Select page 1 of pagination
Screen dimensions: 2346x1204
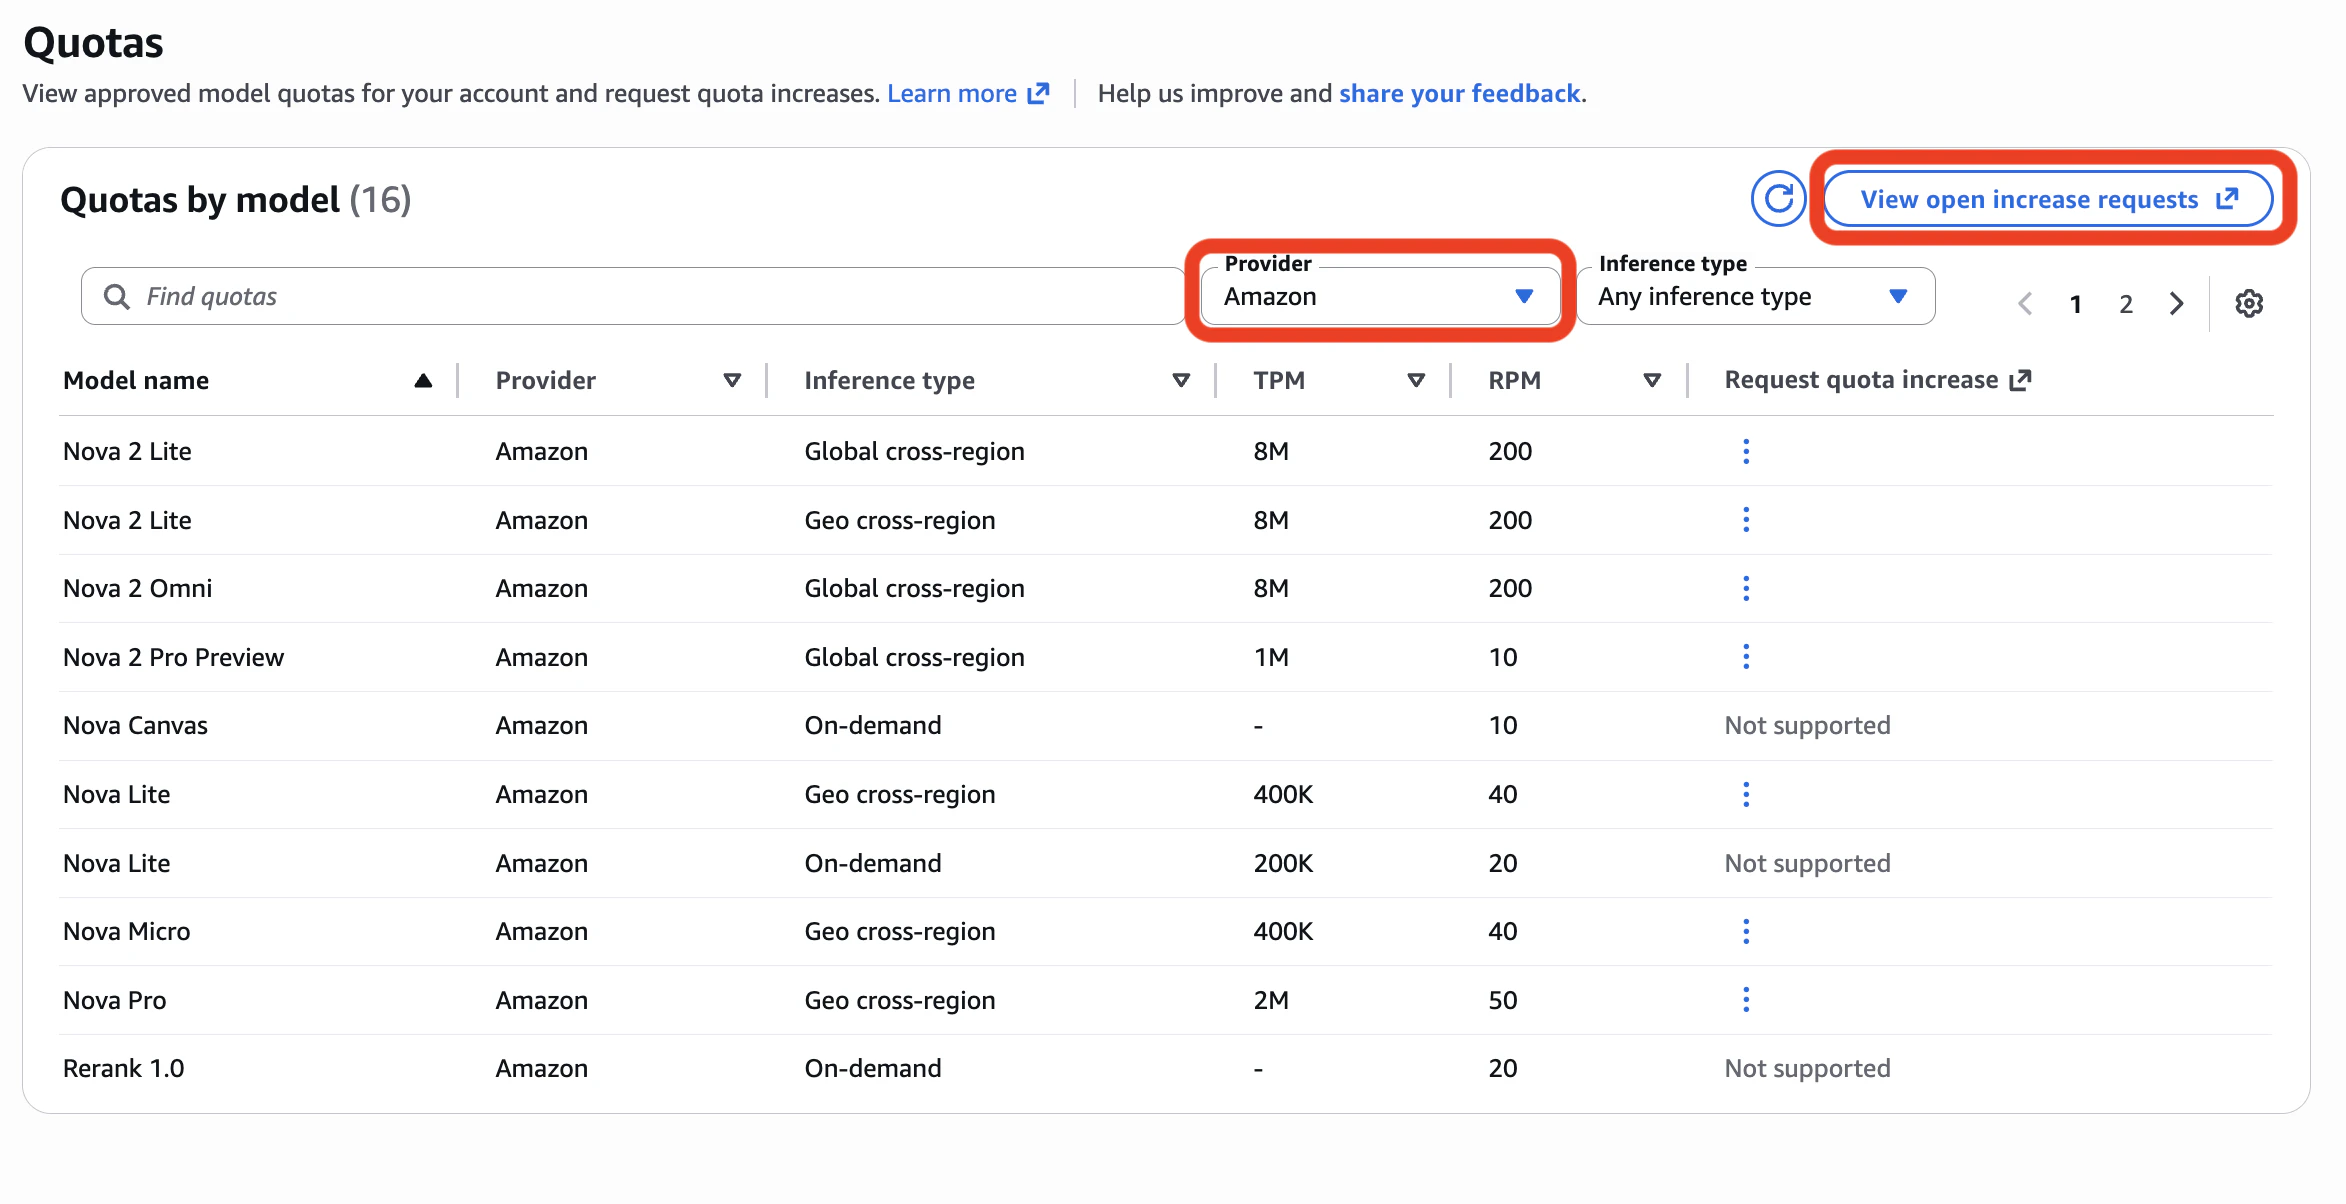click(x=2076, y=304)
